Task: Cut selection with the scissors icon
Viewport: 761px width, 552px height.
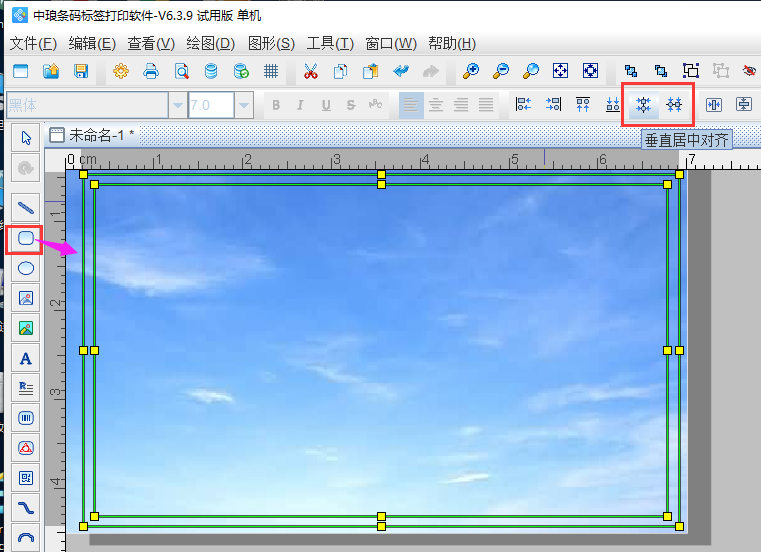Action: point(311,71)
